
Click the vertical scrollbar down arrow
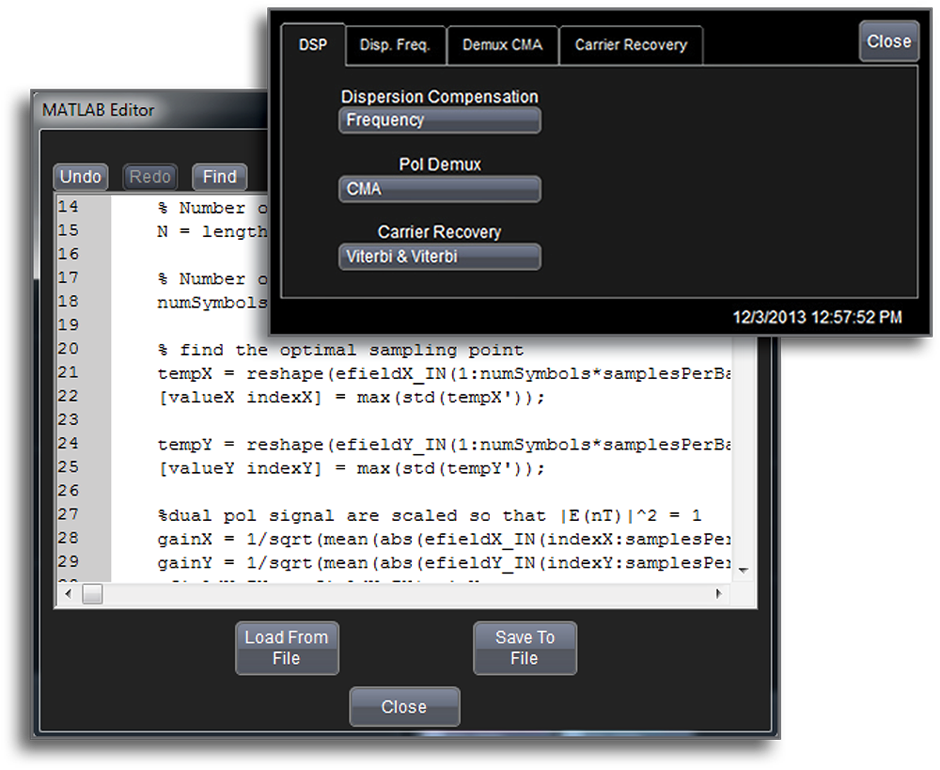click(x=743, y=570)
